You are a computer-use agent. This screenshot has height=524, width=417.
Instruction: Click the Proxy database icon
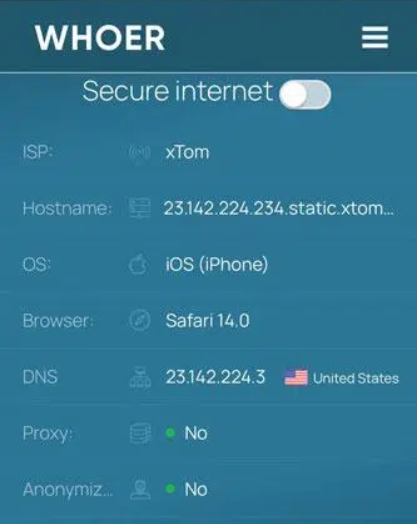point(140,433)
